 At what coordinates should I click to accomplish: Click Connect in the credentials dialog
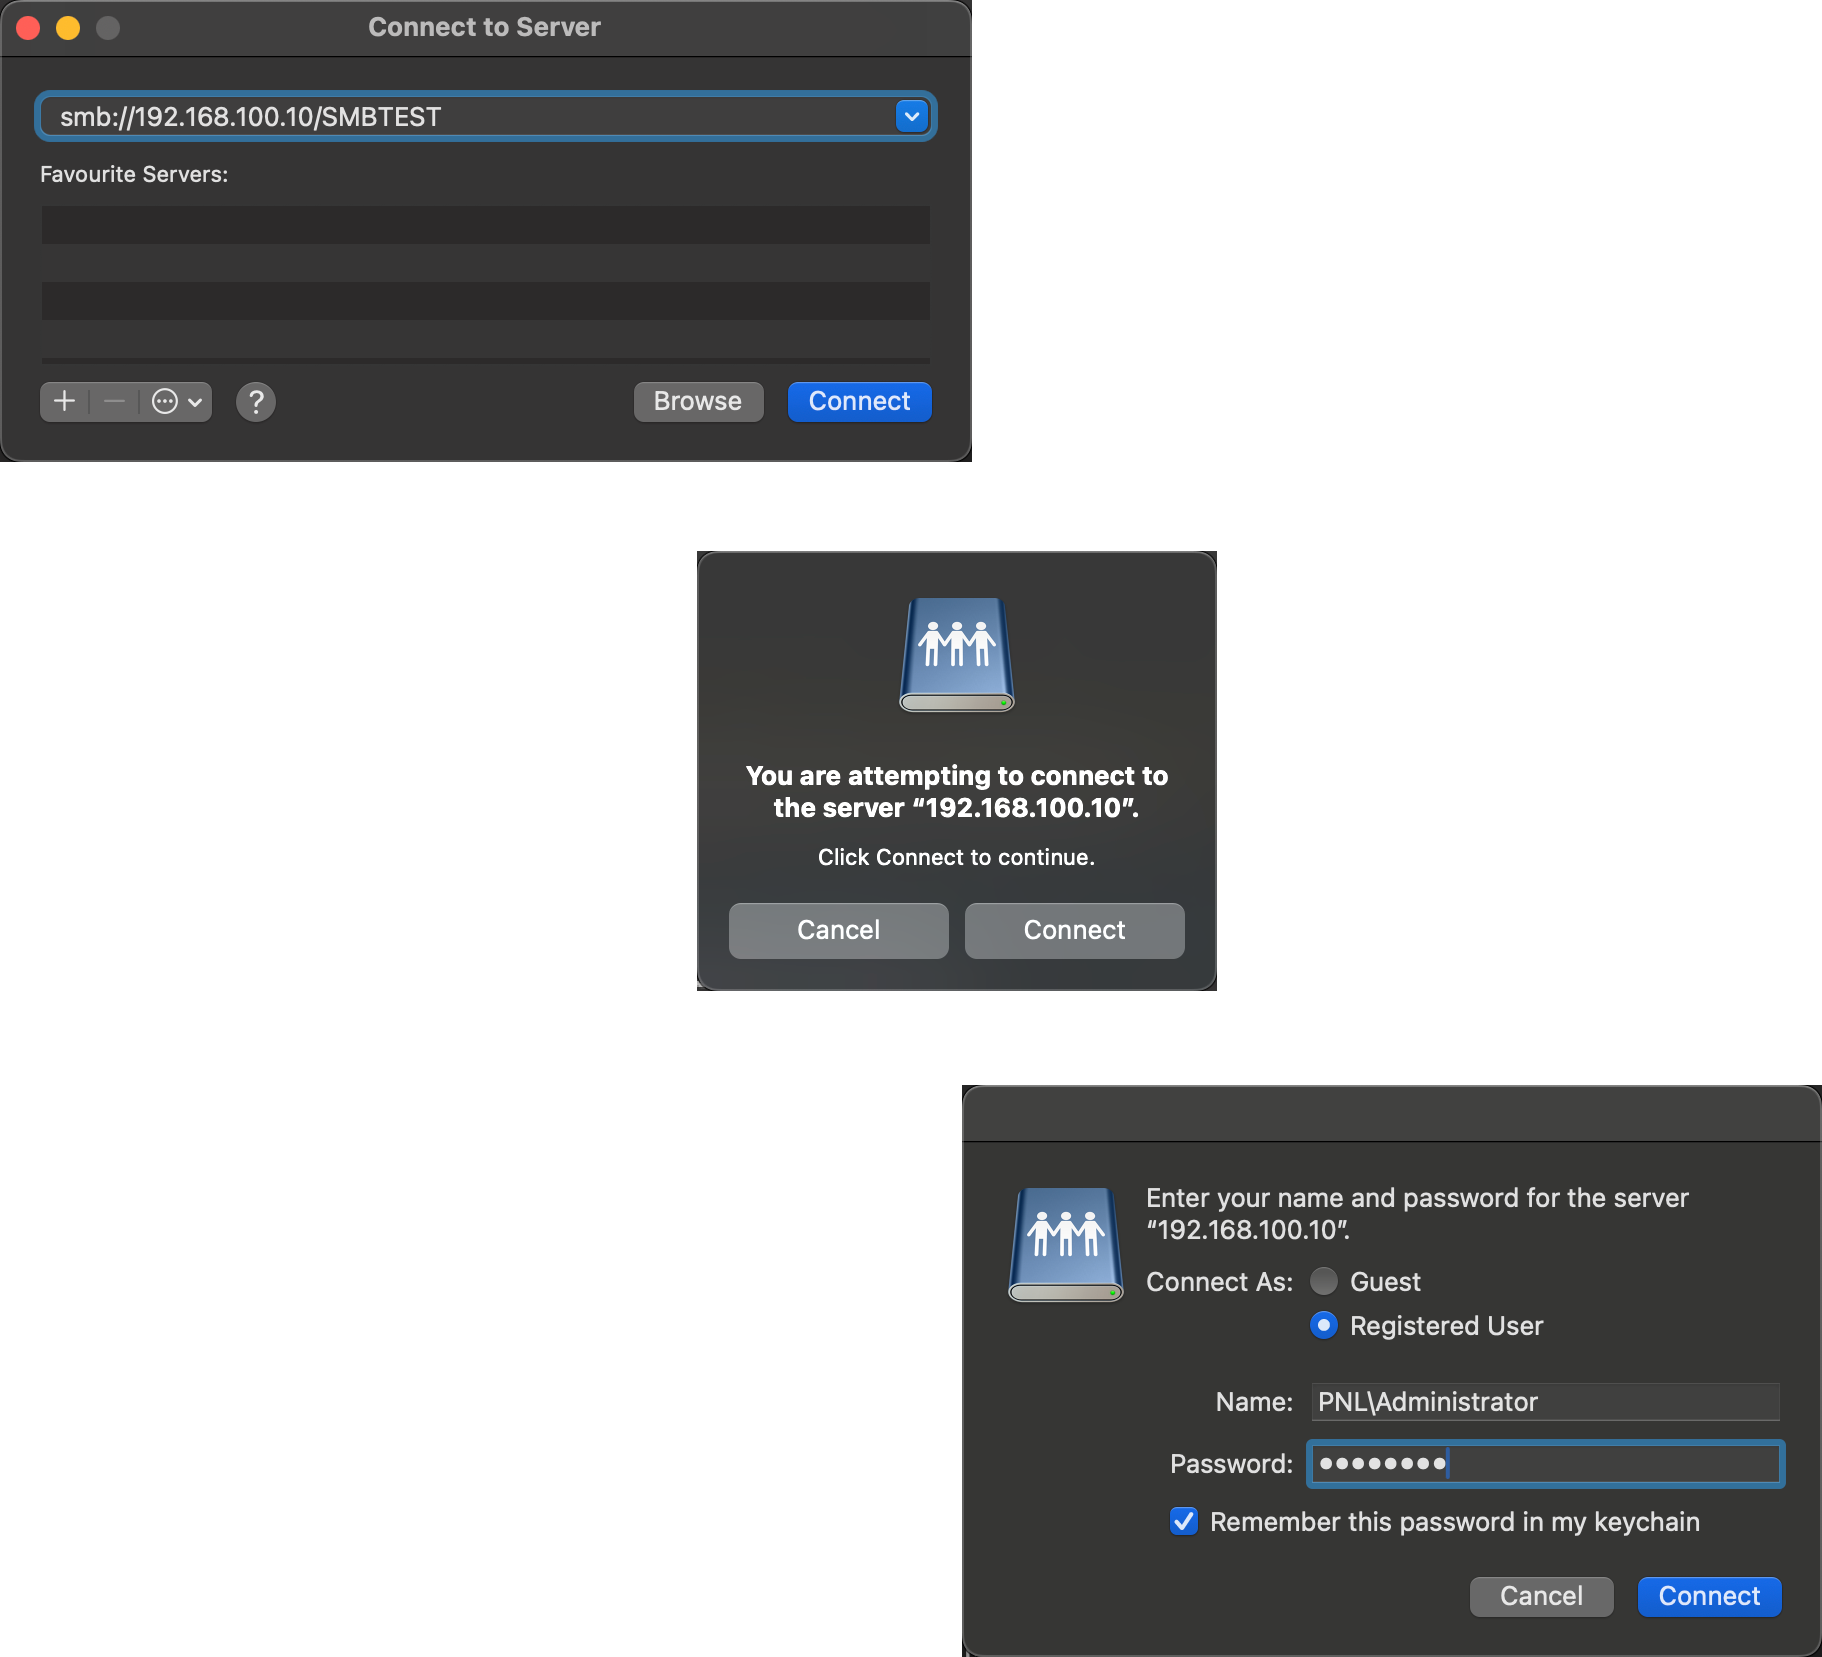[x=1709, y=1597]
